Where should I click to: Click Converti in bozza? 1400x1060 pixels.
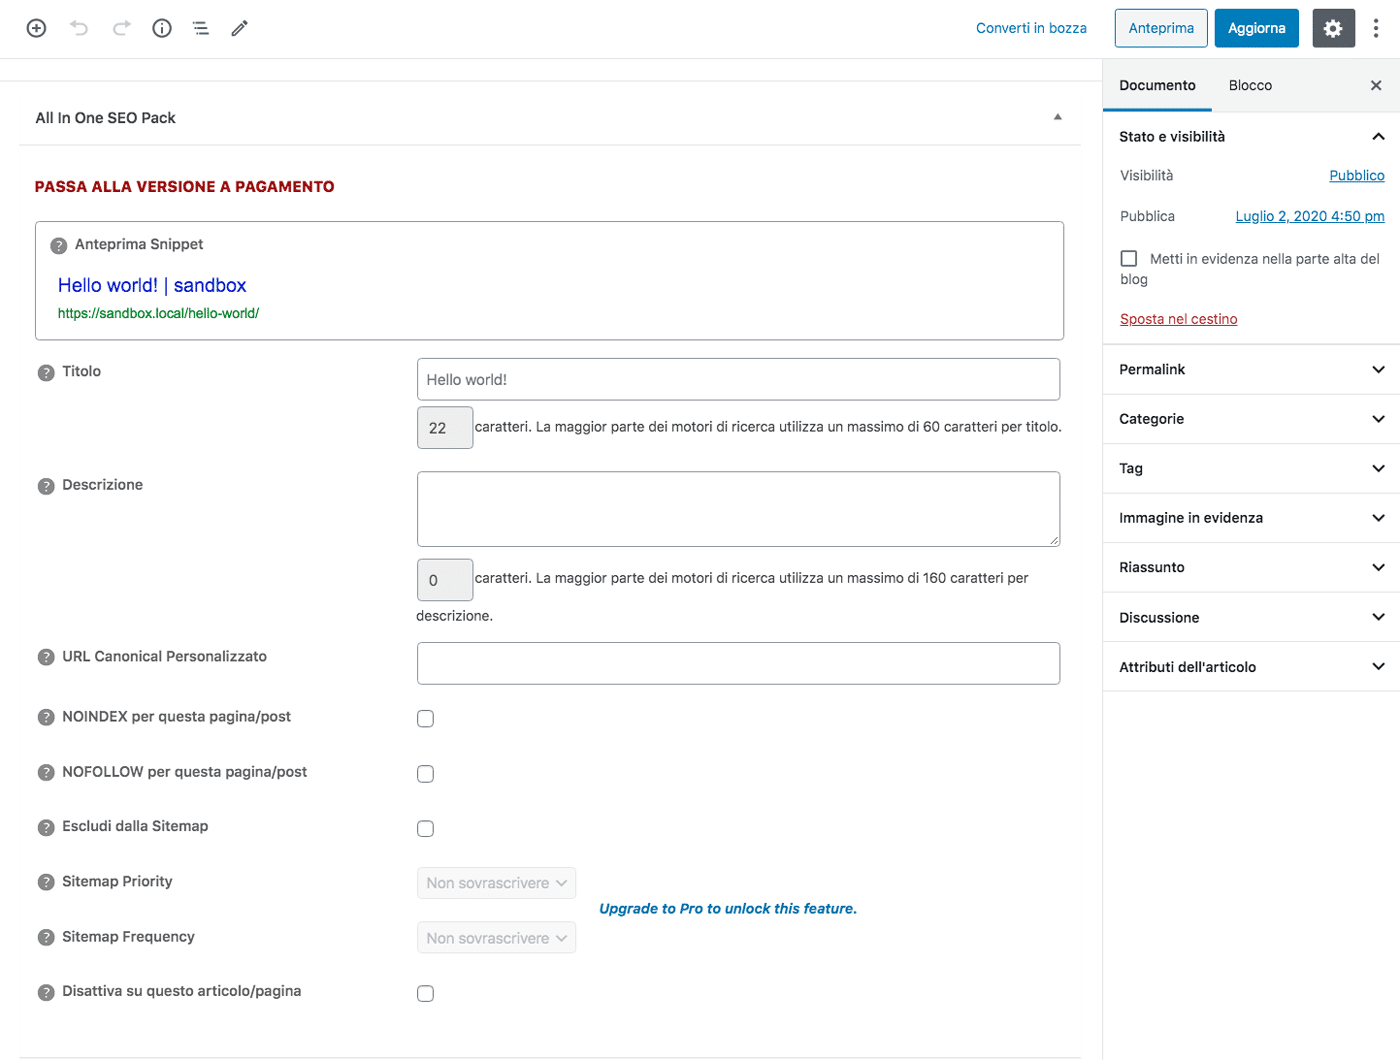pyautogui.click(x=1031, y=28)
